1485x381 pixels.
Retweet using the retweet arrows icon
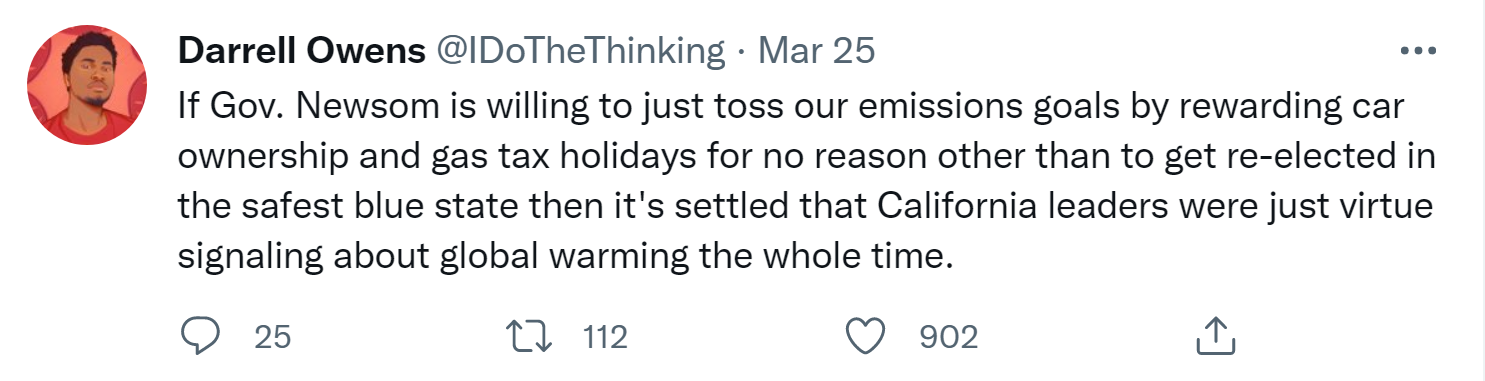[530, 337]
